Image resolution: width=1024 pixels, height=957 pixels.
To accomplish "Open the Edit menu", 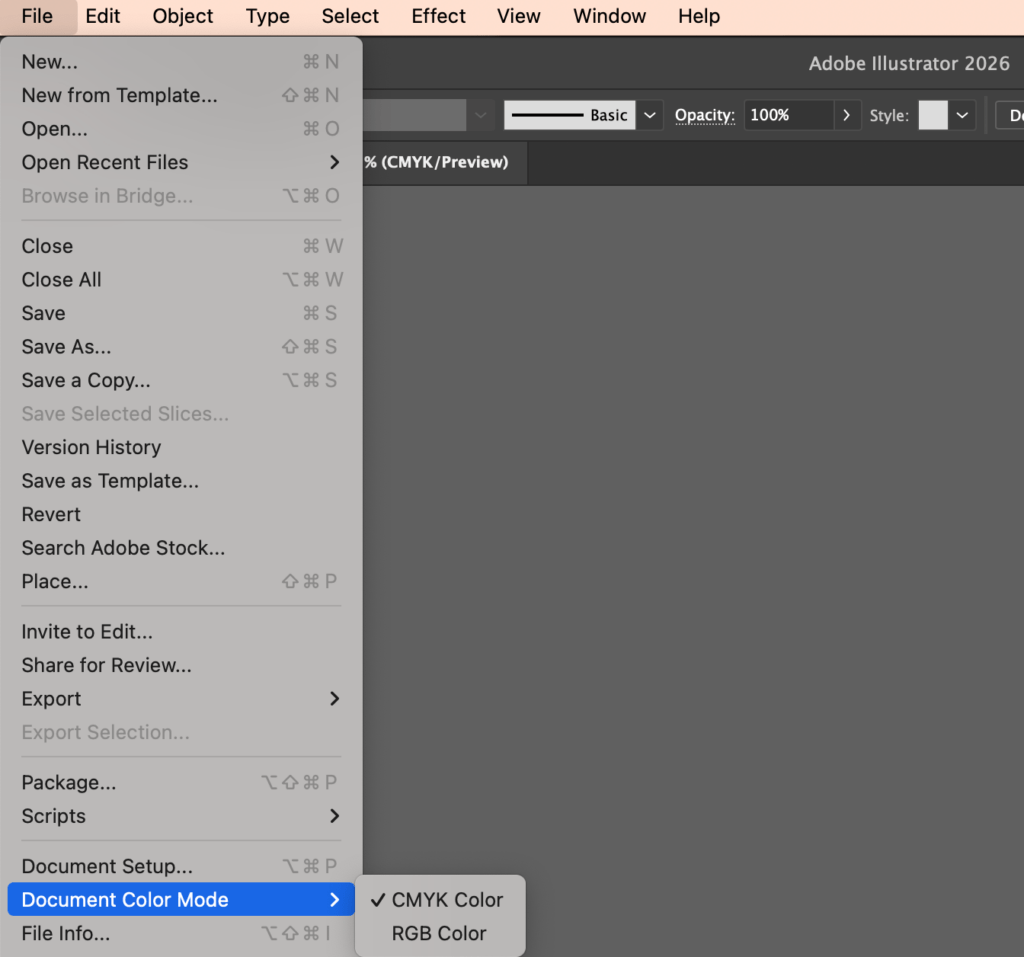I will 102,16.
